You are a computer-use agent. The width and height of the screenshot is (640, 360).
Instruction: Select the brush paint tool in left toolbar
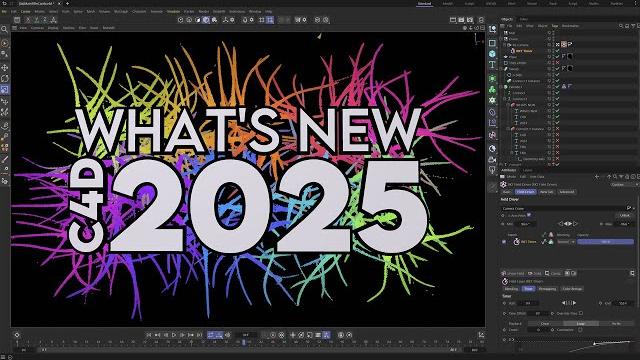pos(4,159)
